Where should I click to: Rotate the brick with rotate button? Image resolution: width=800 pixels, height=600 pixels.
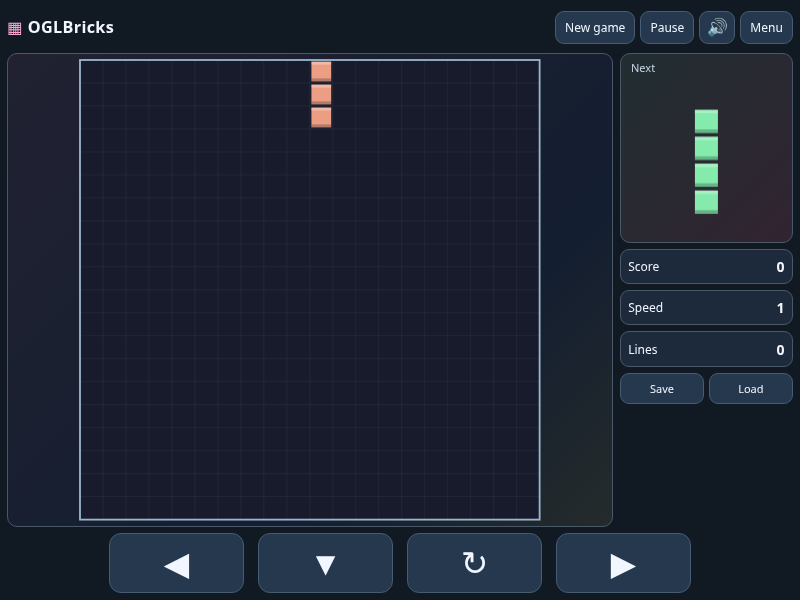click(474, 563)
